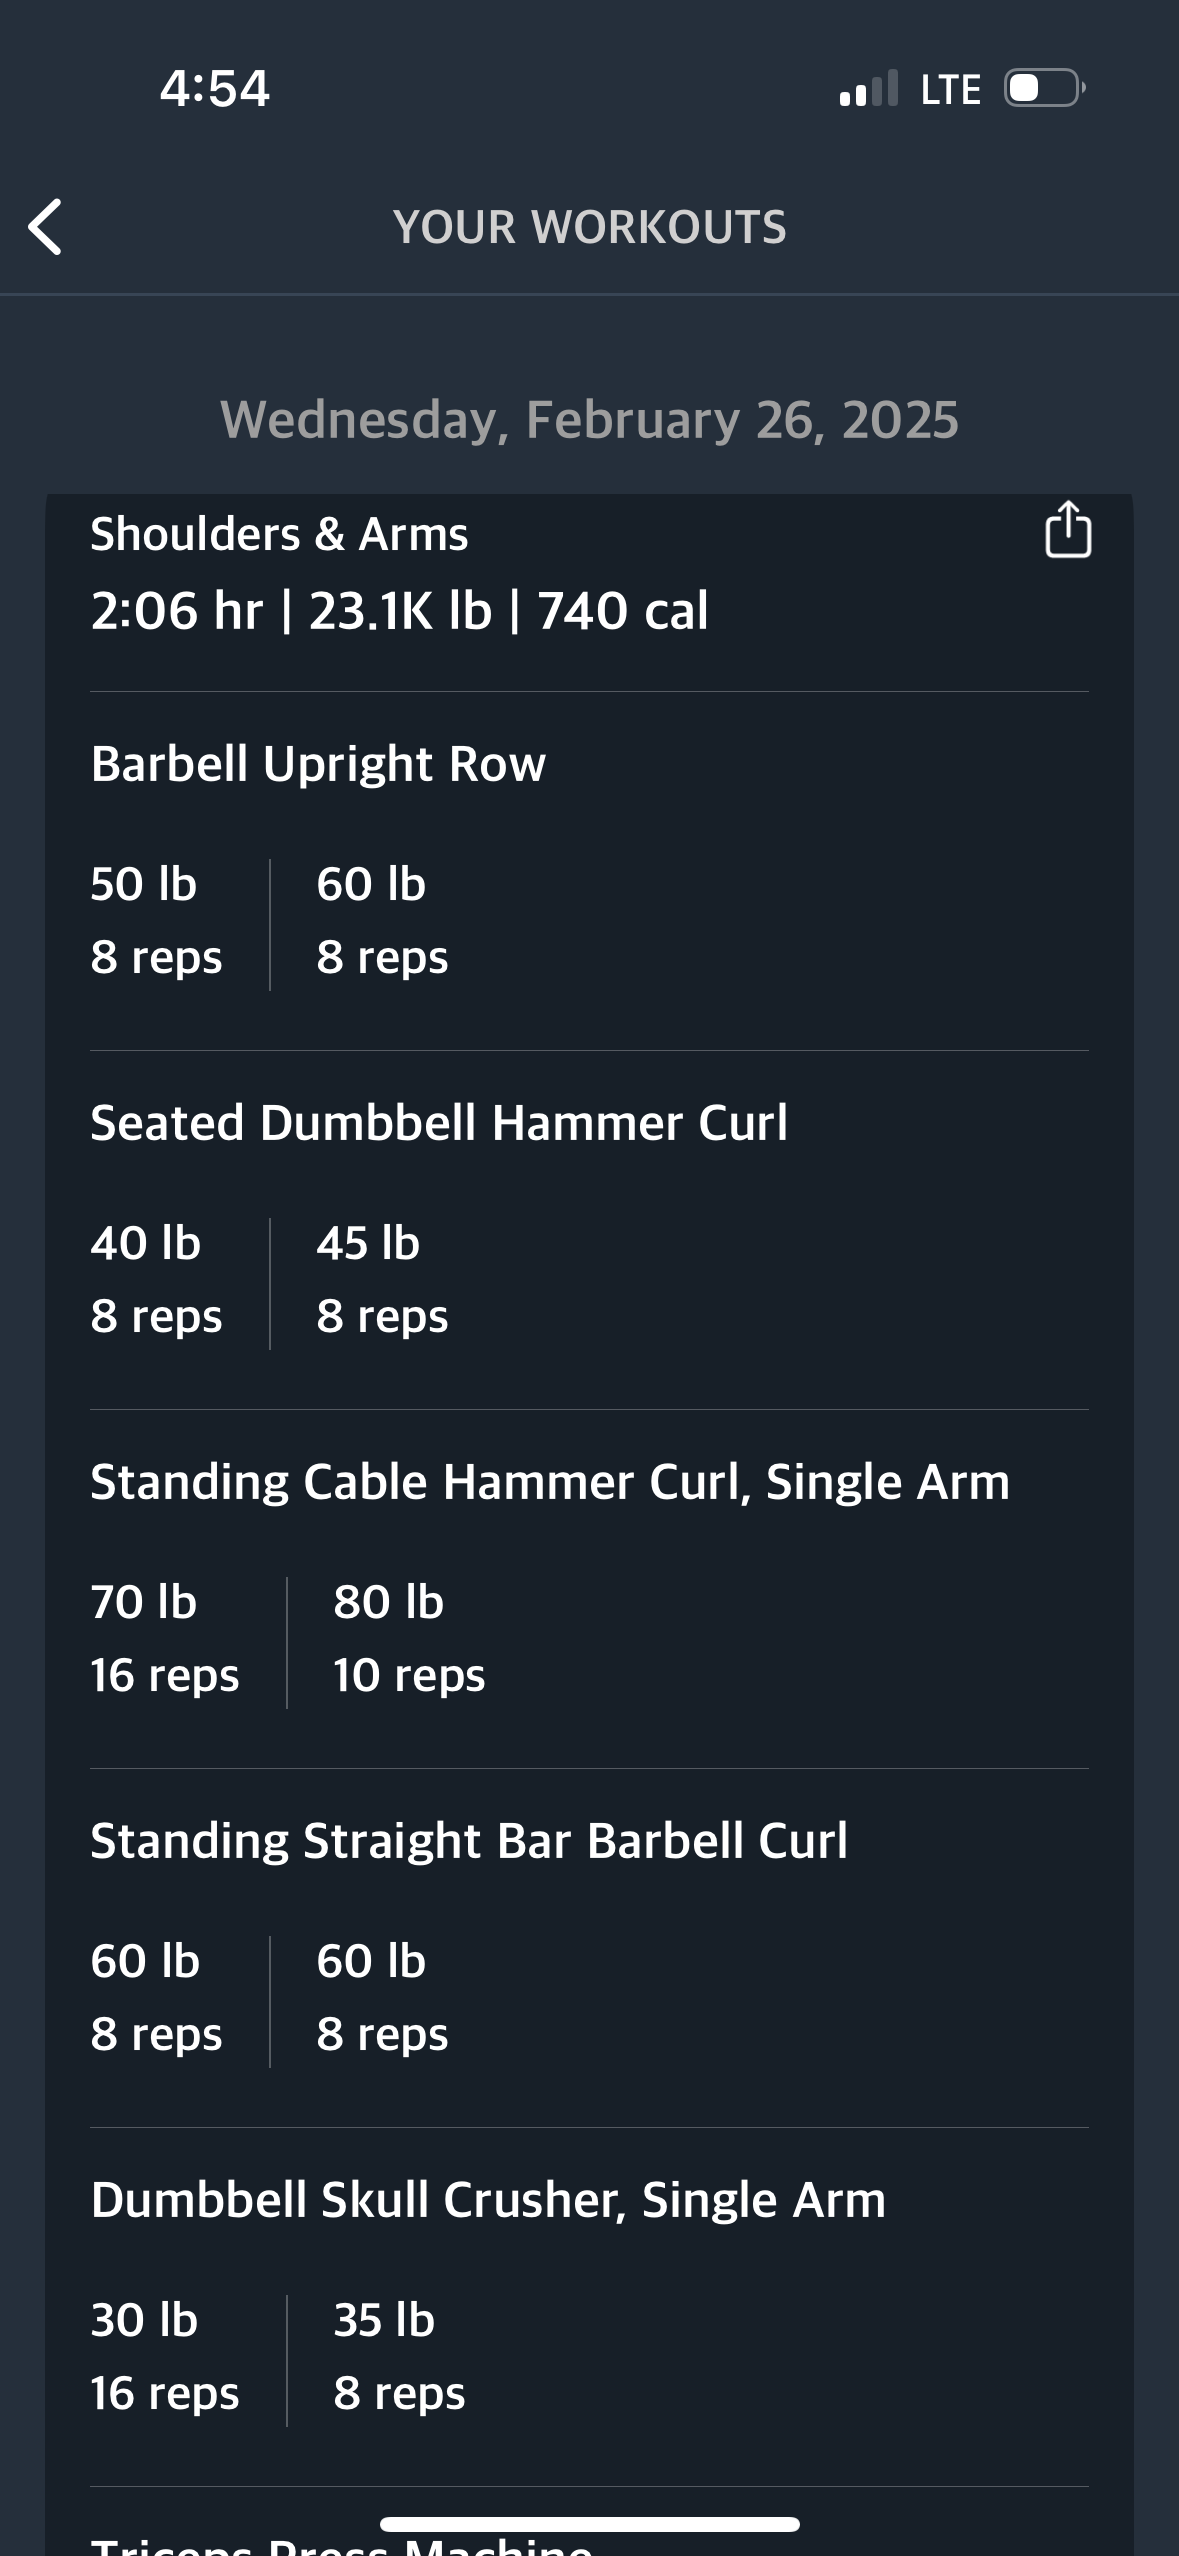Viewport: 1179px width, 2556px height.
Task: Open the Seated Dumbbell Hammer Curl exercise
Action: (x=439, y=1122)
